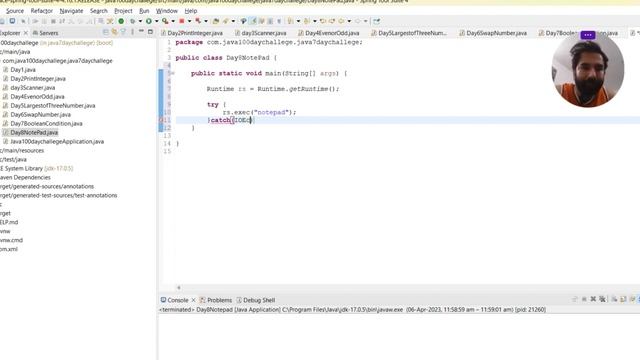Toggle Link with Editor in Package Explorer
The height and width of the screenshot is (360, 640).
(114, 32)
